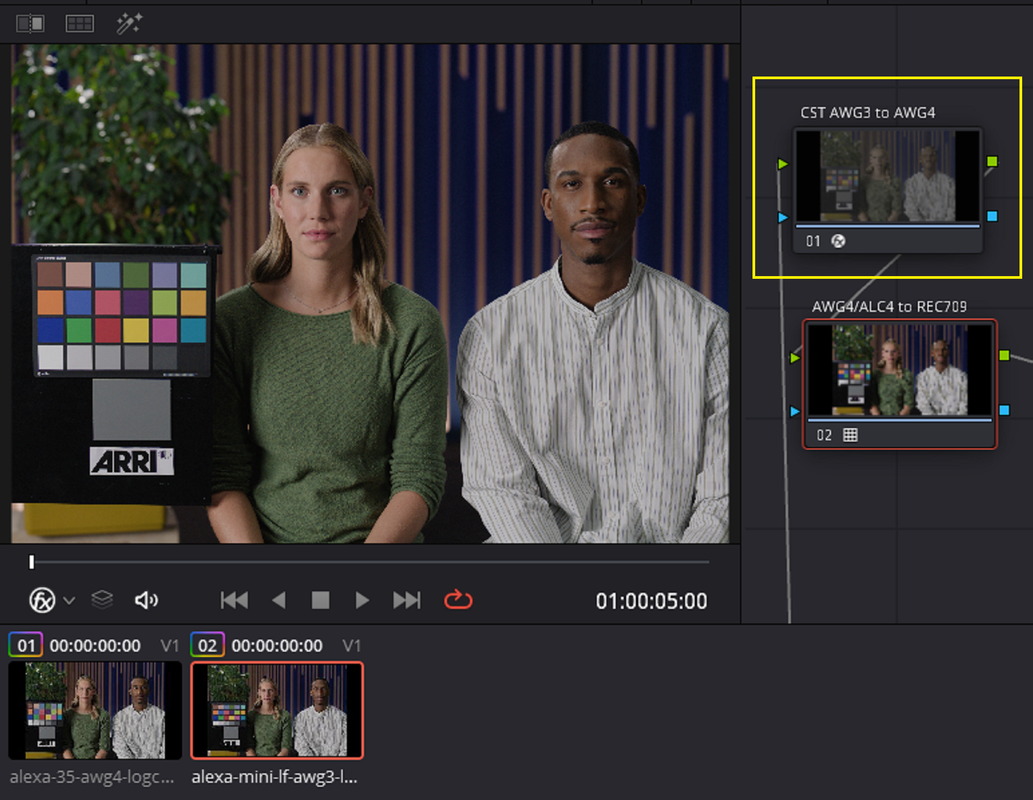Click the viewer timecode 01:00:05:00
The height and width of the screenshot is (800, 1033).
(x=651, y=601)
